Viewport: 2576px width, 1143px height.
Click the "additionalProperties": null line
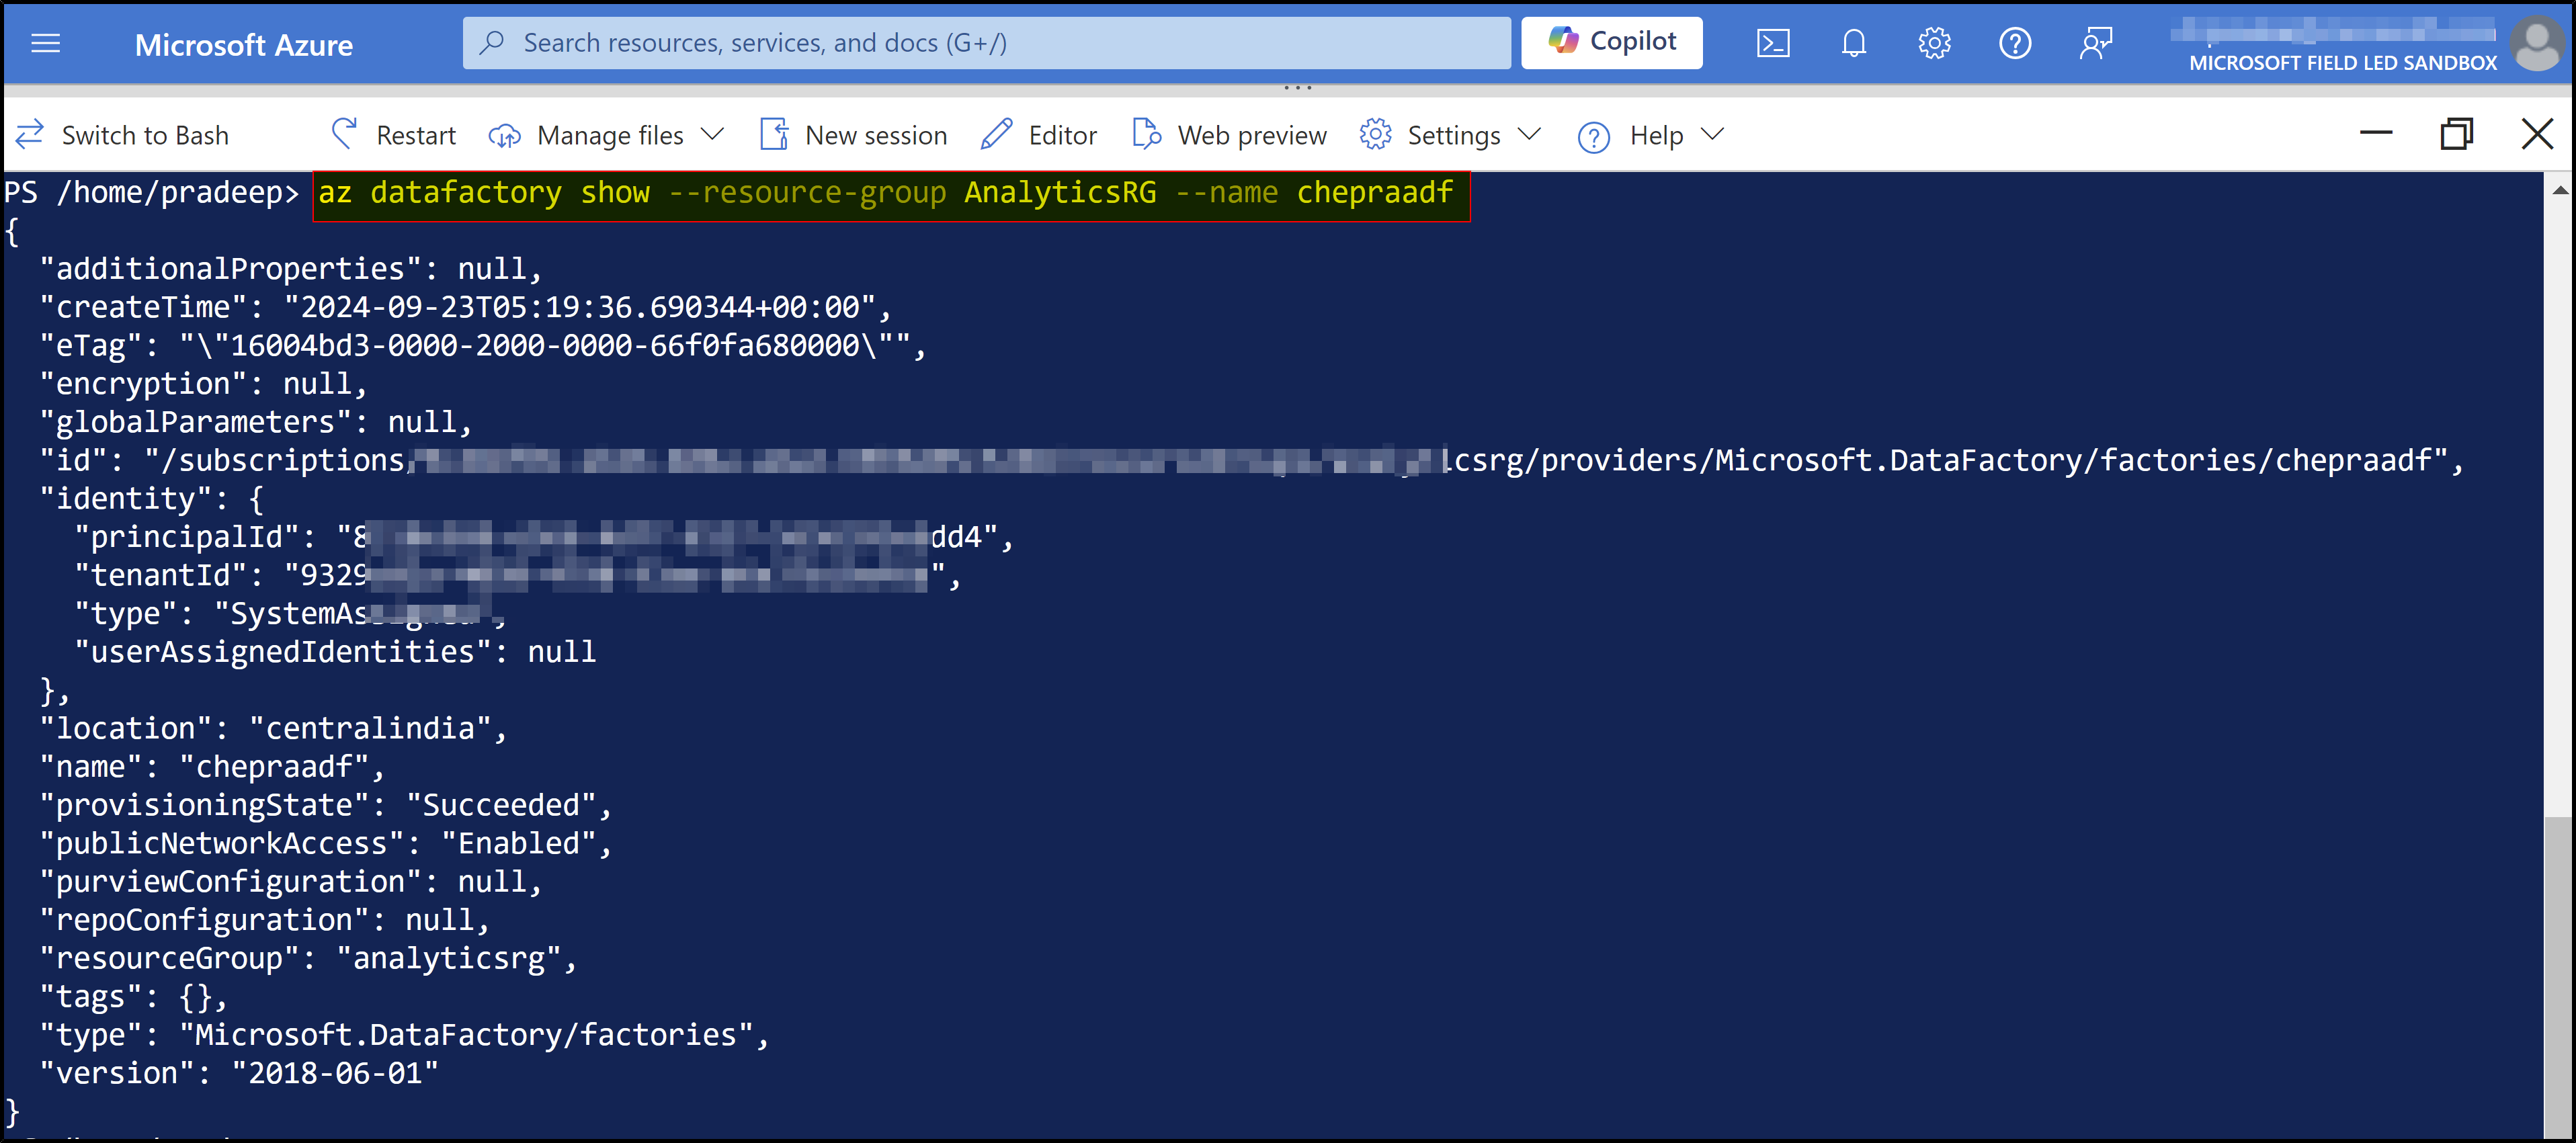[290, 270]
